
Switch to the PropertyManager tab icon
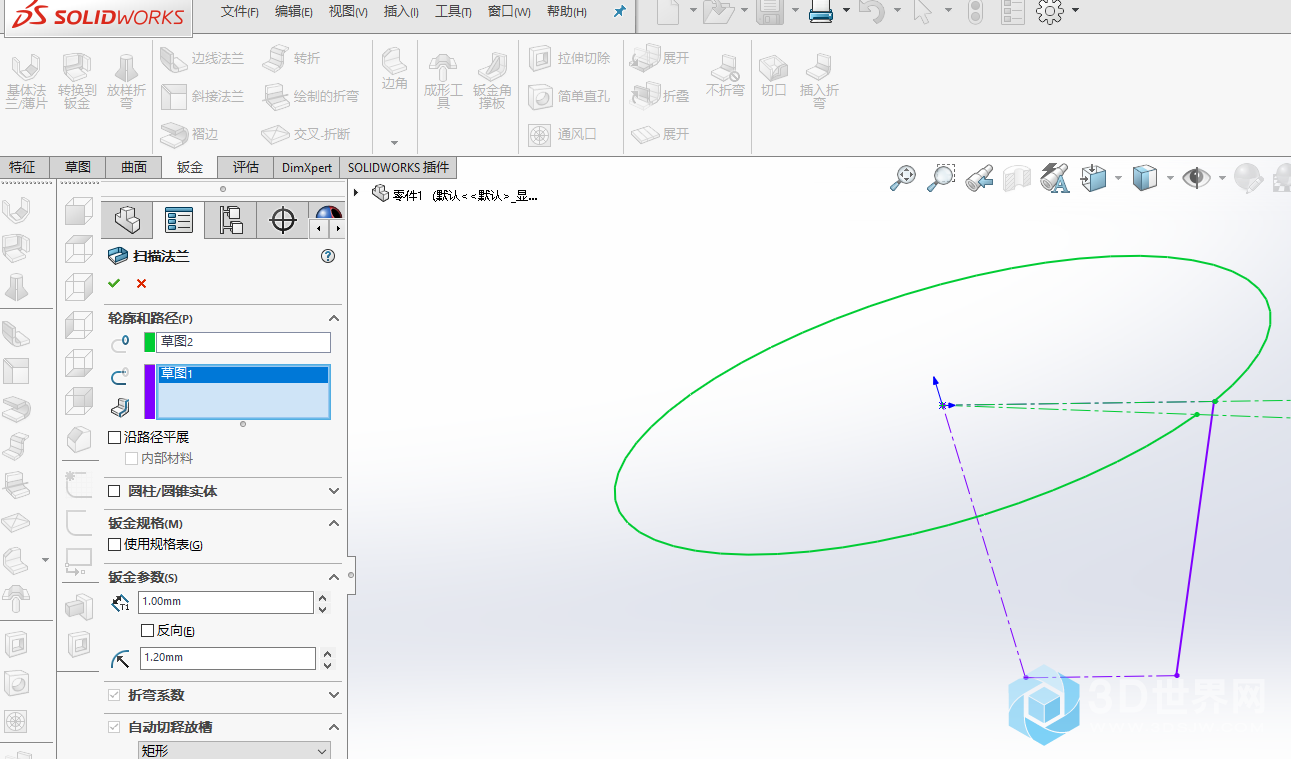tap(178, 220)
